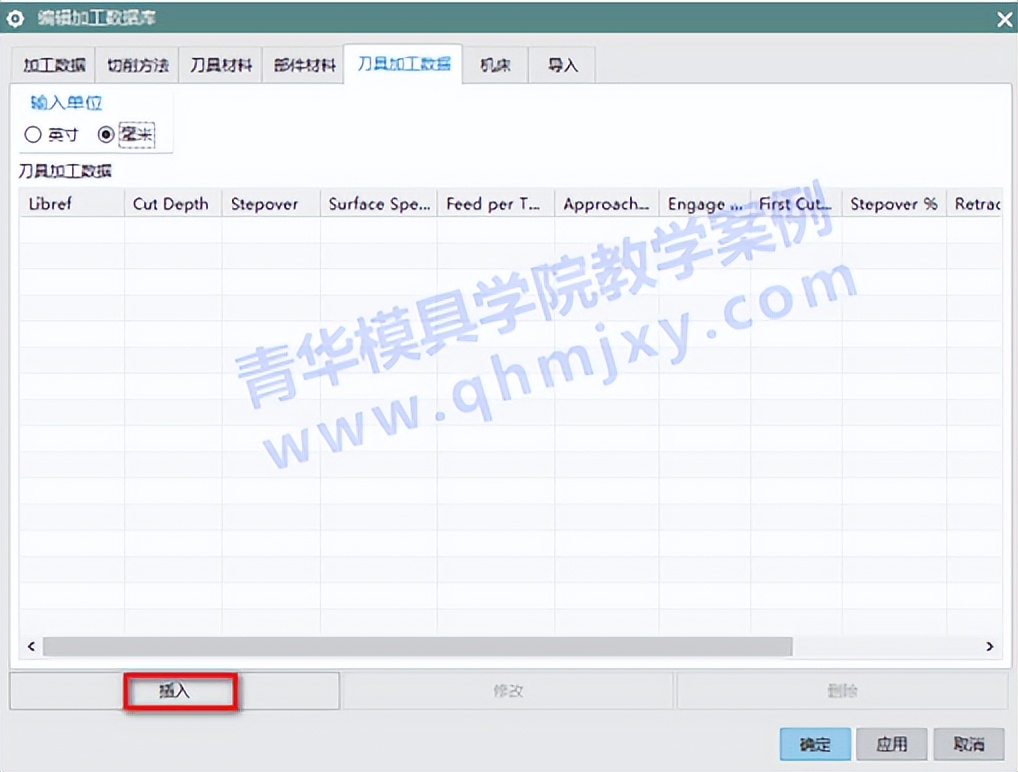The height and width of the screenshot is (772, 1018).
Task: Cancel with the 取消 button
Action: [969, 744]
